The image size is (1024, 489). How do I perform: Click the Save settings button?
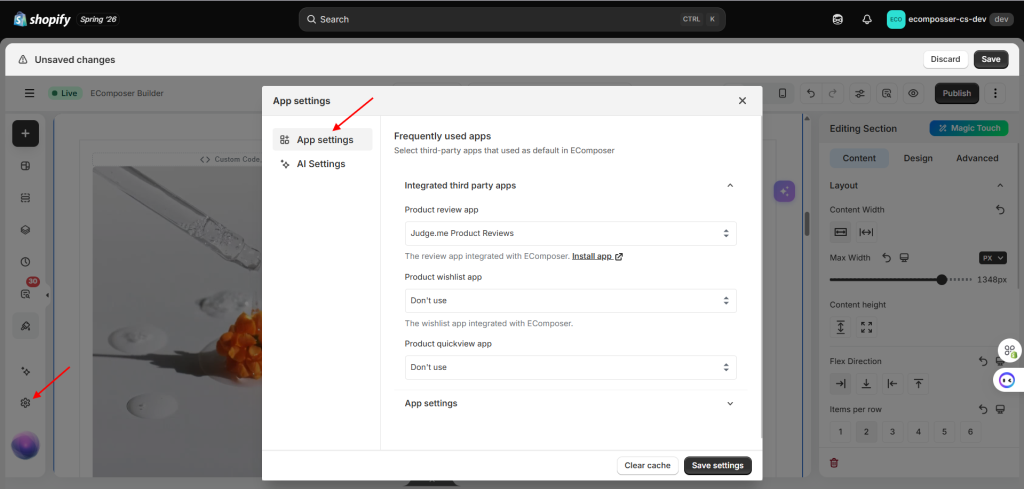click(718, 465)
